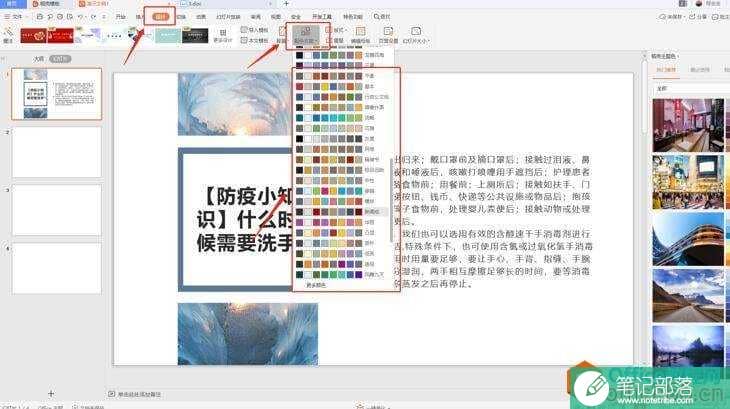This screenshot has height=409, width=730.
Task: Click the 未保存 cloud sync icon
Action: pos(671,17)
